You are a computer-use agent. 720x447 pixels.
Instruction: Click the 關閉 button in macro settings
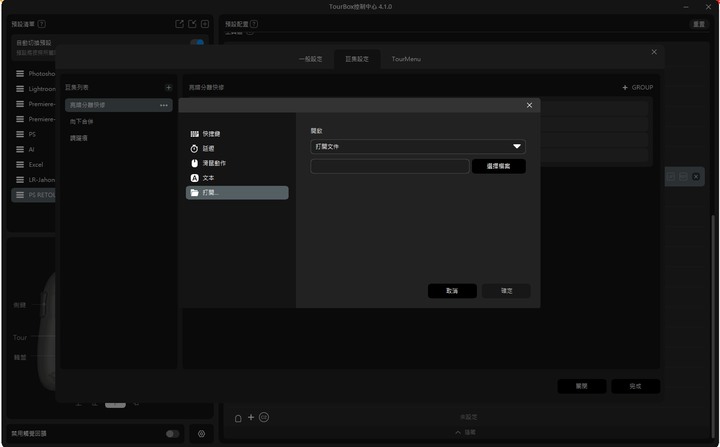point(582,386)
